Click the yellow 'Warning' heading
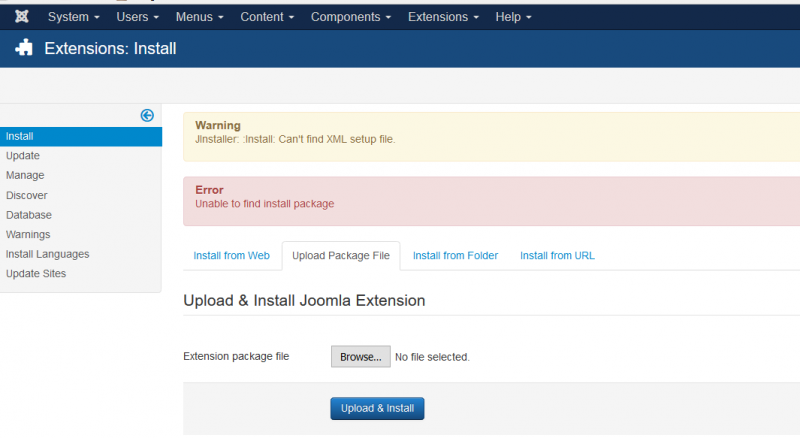This screenshot has width=800, height=438. (x=218, y=126)
